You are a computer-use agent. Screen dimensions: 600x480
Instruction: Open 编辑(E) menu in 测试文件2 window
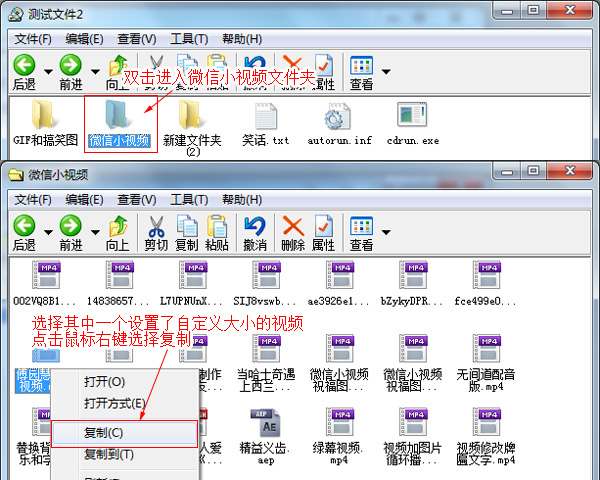[84, 39]
